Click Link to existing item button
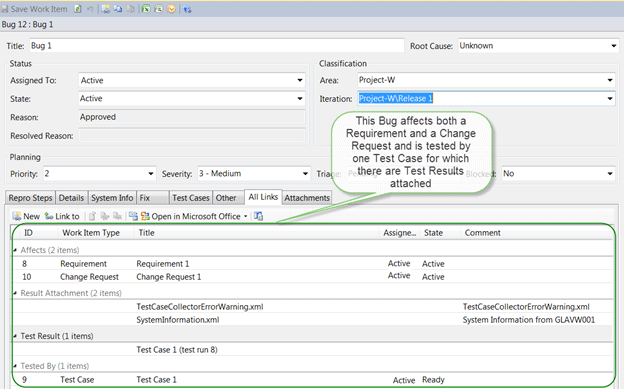This screenshot has height=390, width=626. (62, 216)
